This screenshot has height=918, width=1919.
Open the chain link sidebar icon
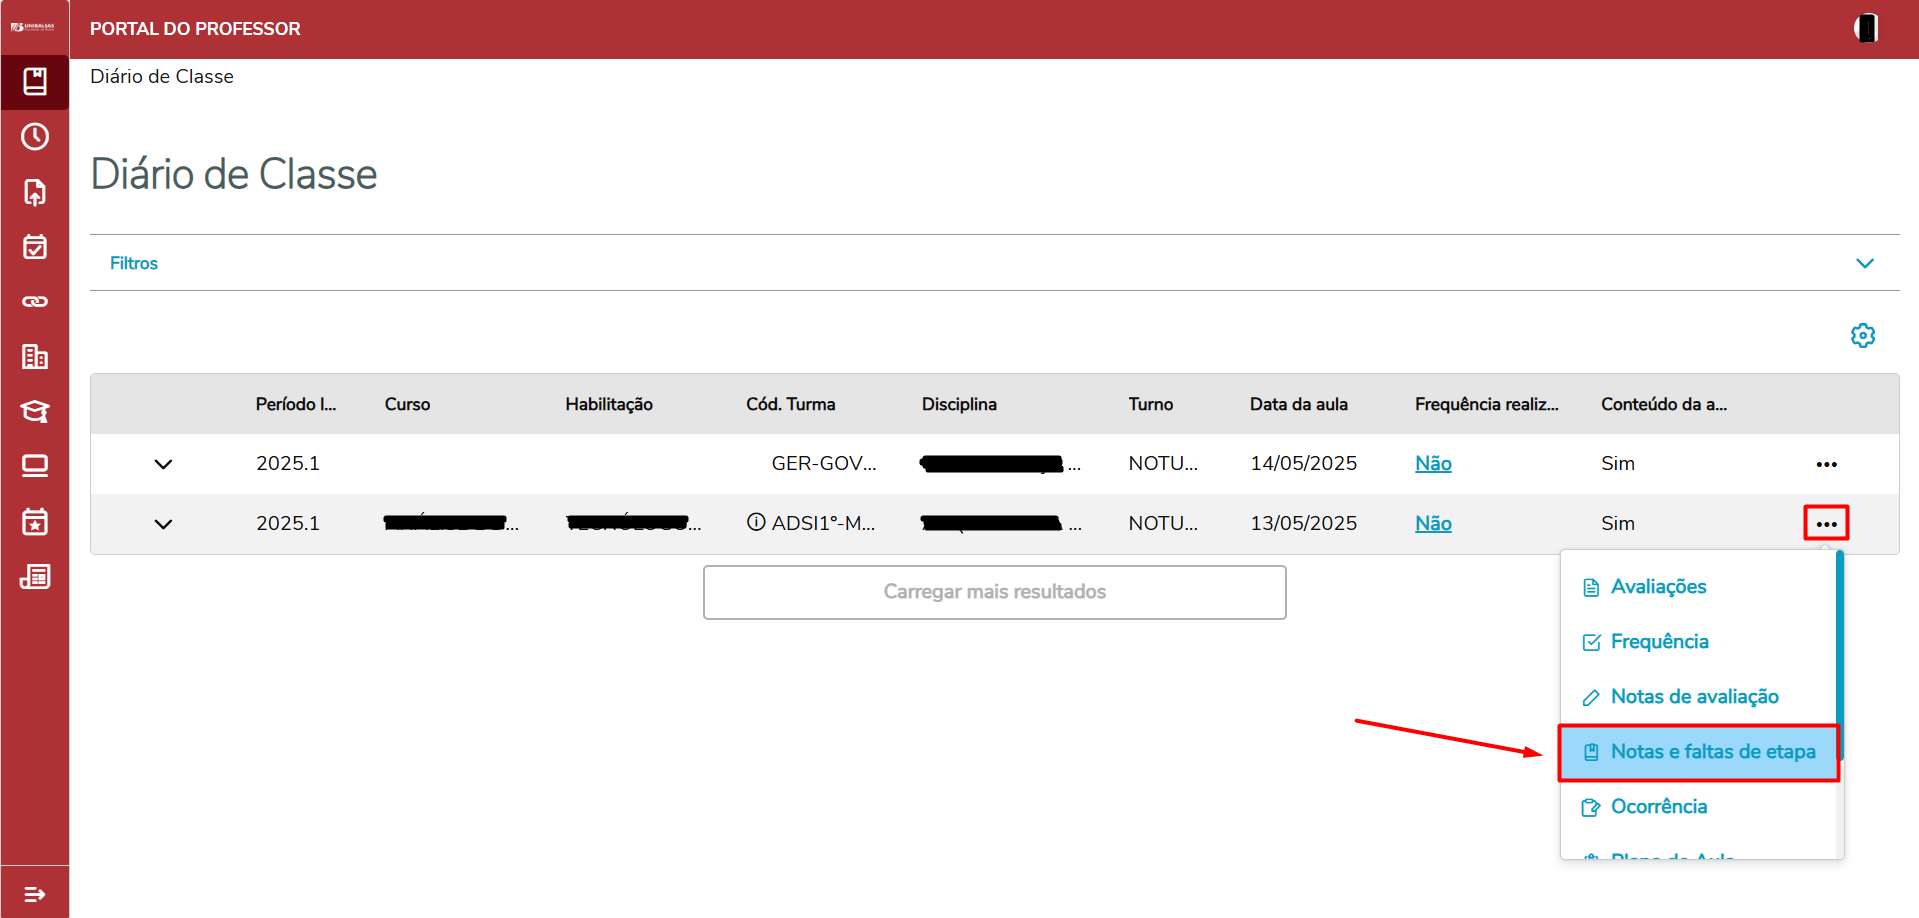35,301
